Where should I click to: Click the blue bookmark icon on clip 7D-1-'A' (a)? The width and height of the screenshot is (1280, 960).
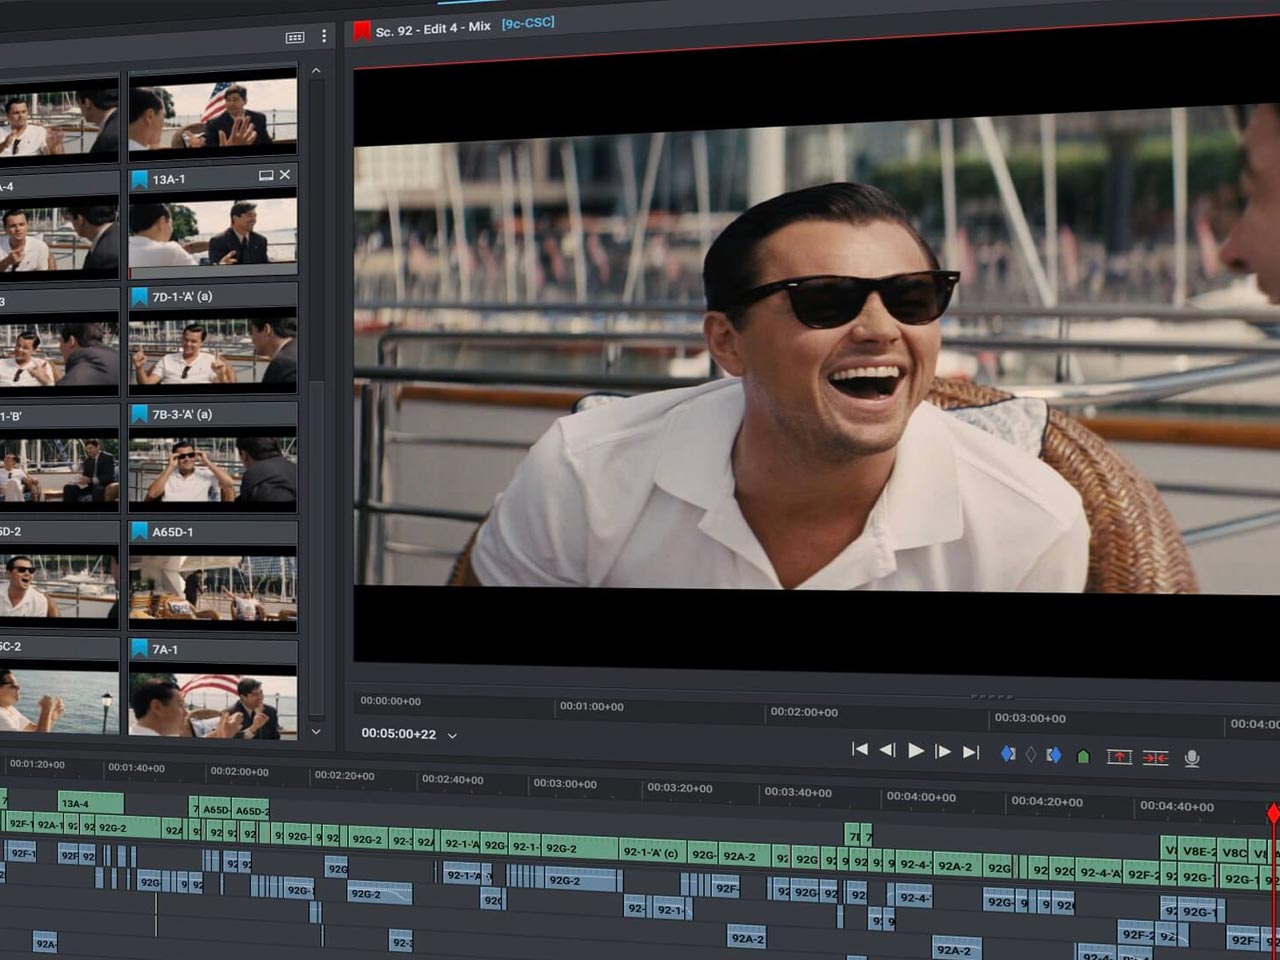(140, 297)
